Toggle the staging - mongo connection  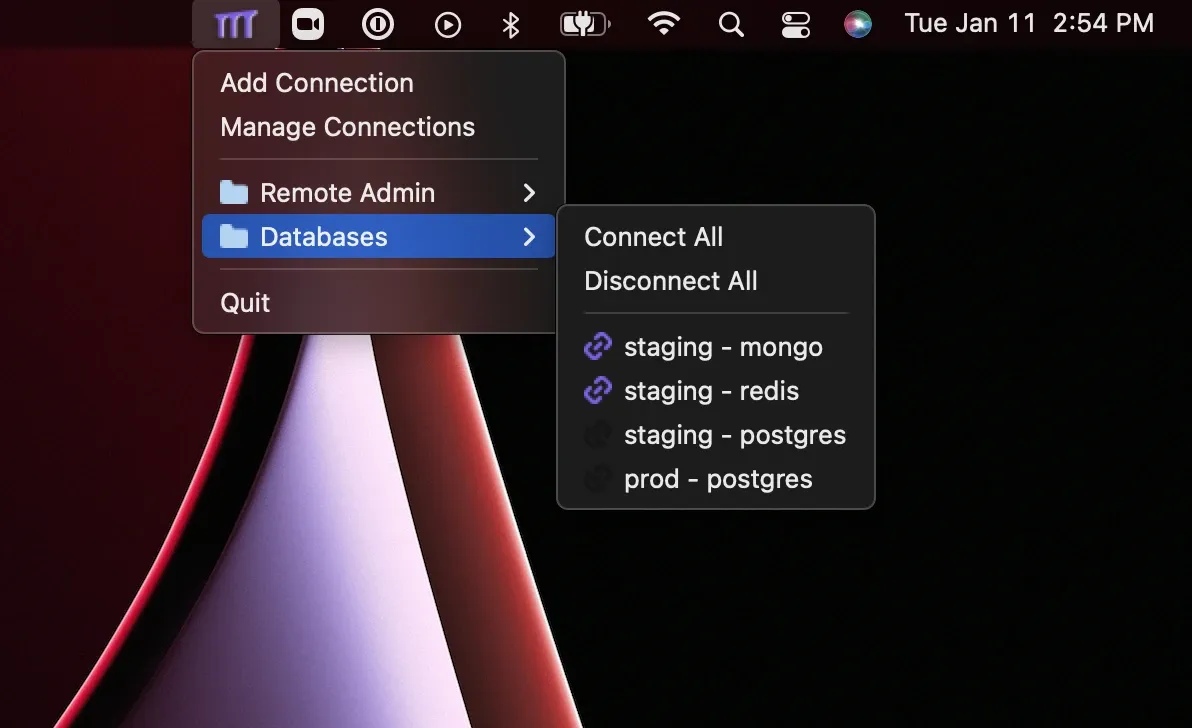click(x=715, y=347)
